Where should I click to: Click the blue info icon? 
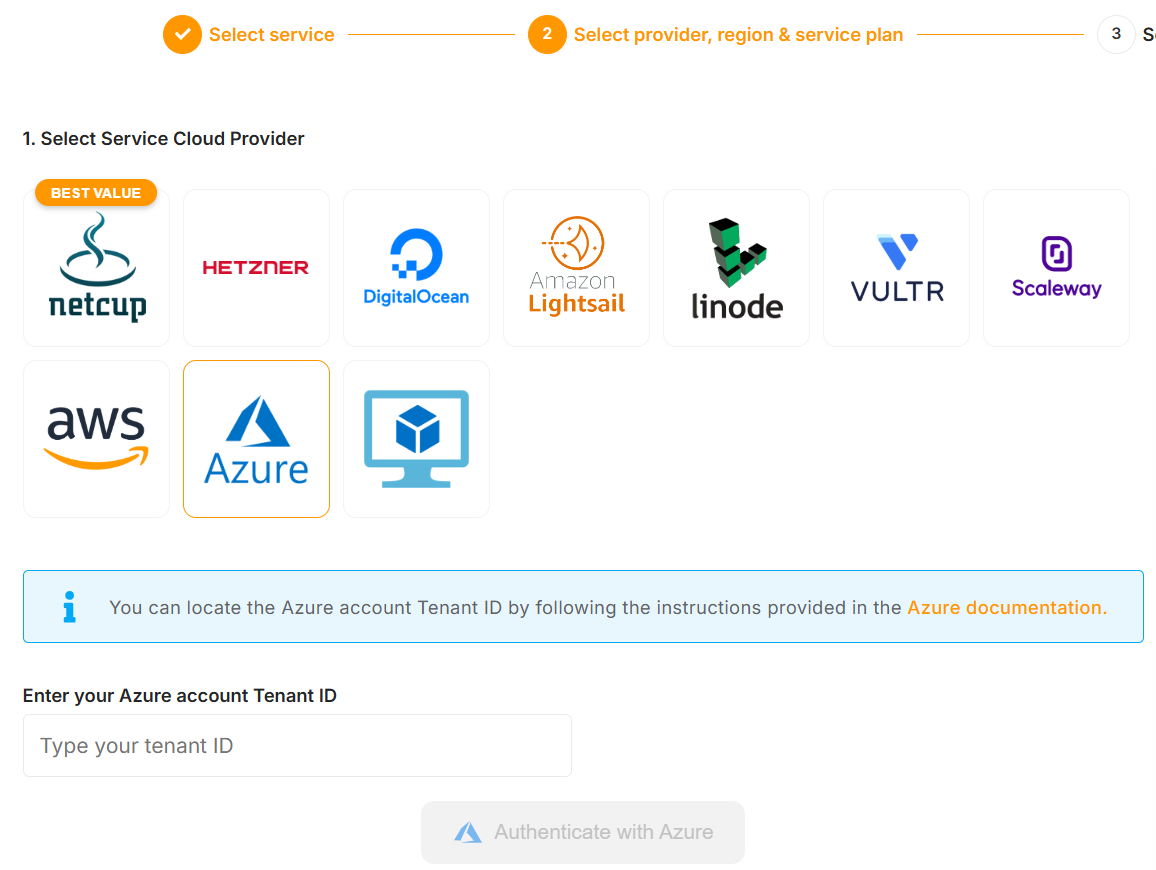69,607
